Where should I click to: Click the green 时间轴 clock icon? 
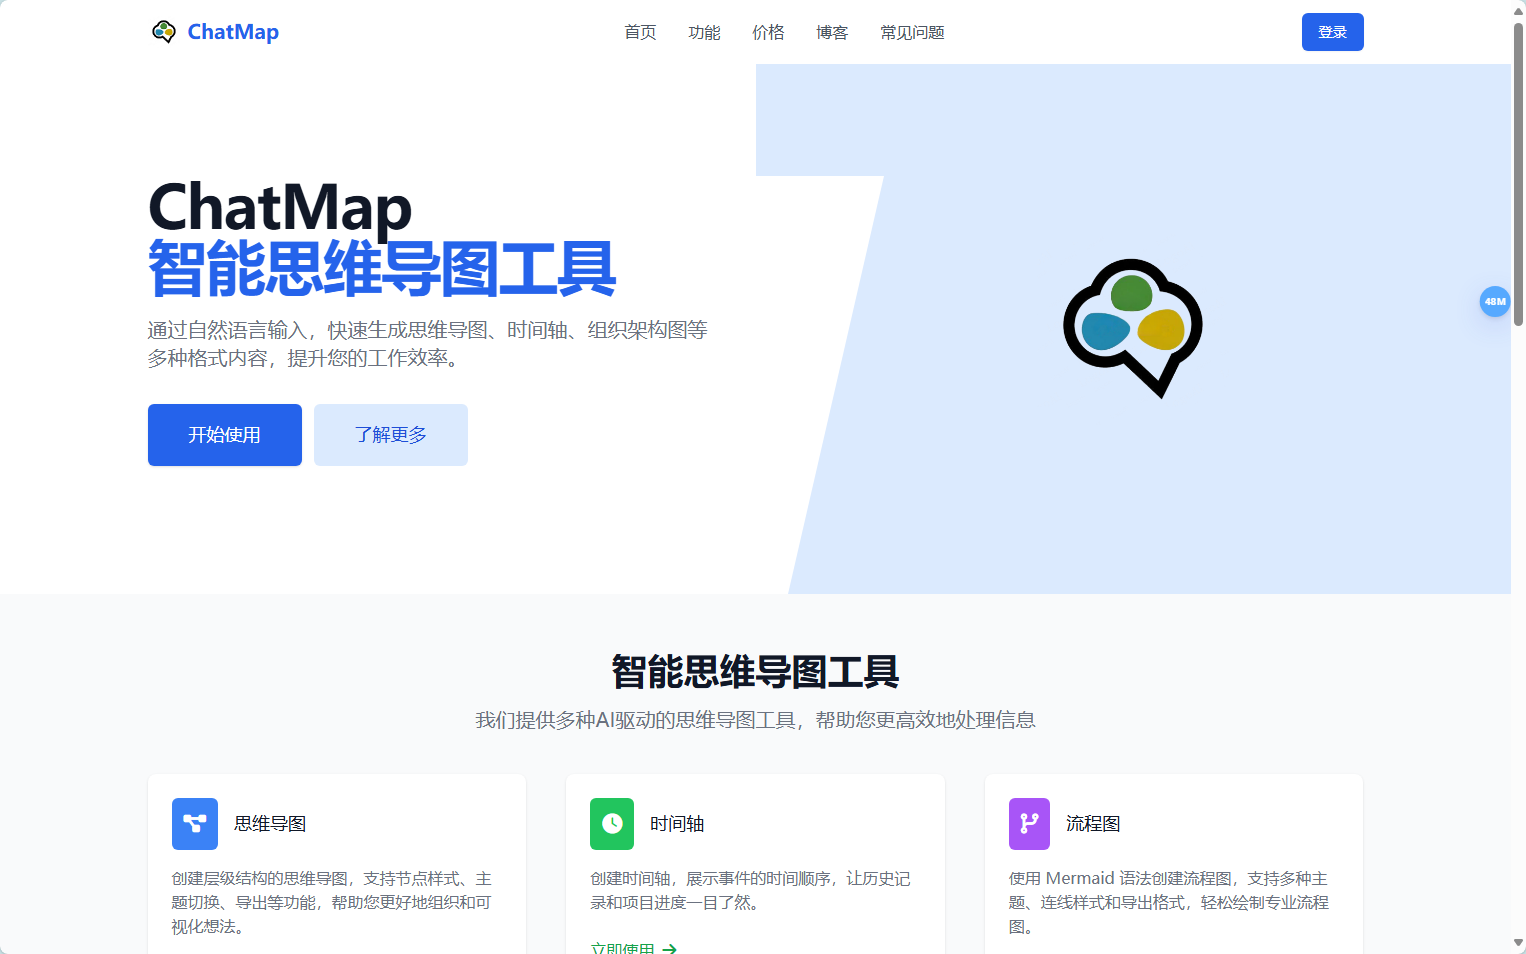(612, 824)
